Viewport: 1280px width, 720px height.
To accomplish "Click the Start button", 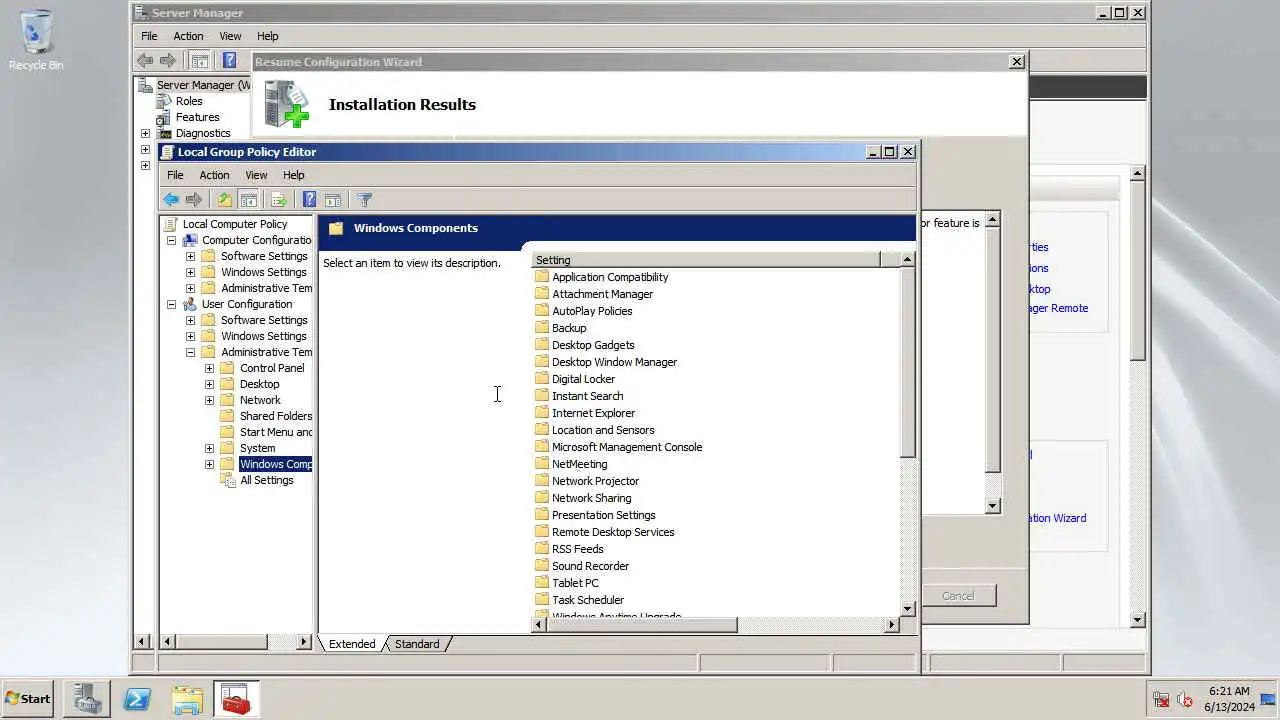I will click(28, 699).
